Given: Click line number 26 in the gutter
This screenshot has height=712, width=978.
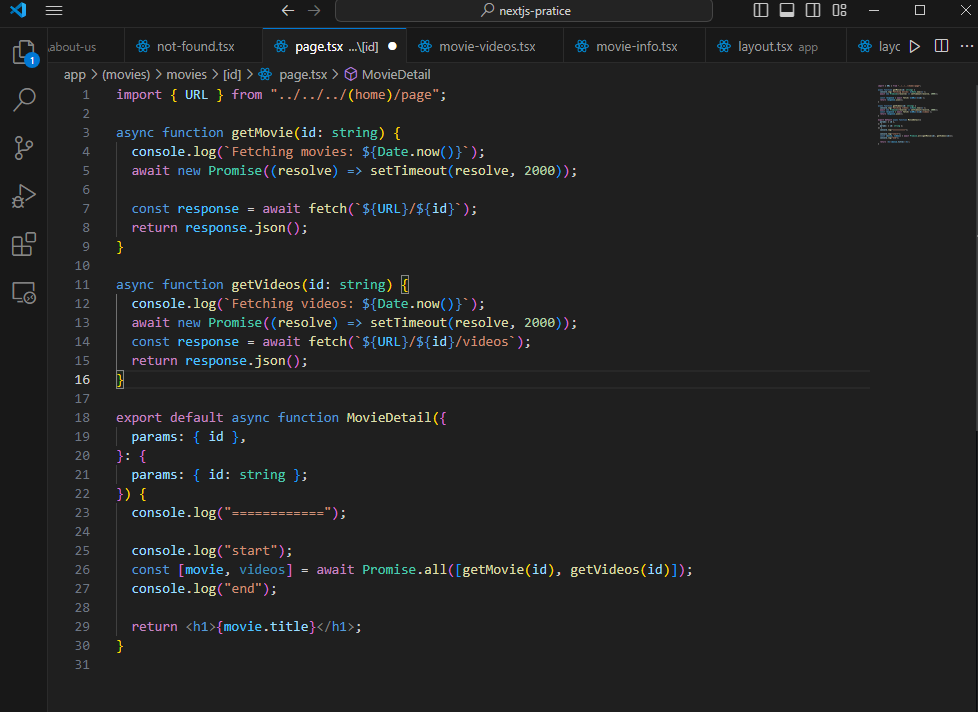Looking at the screenshot, I should coord(82,570).
